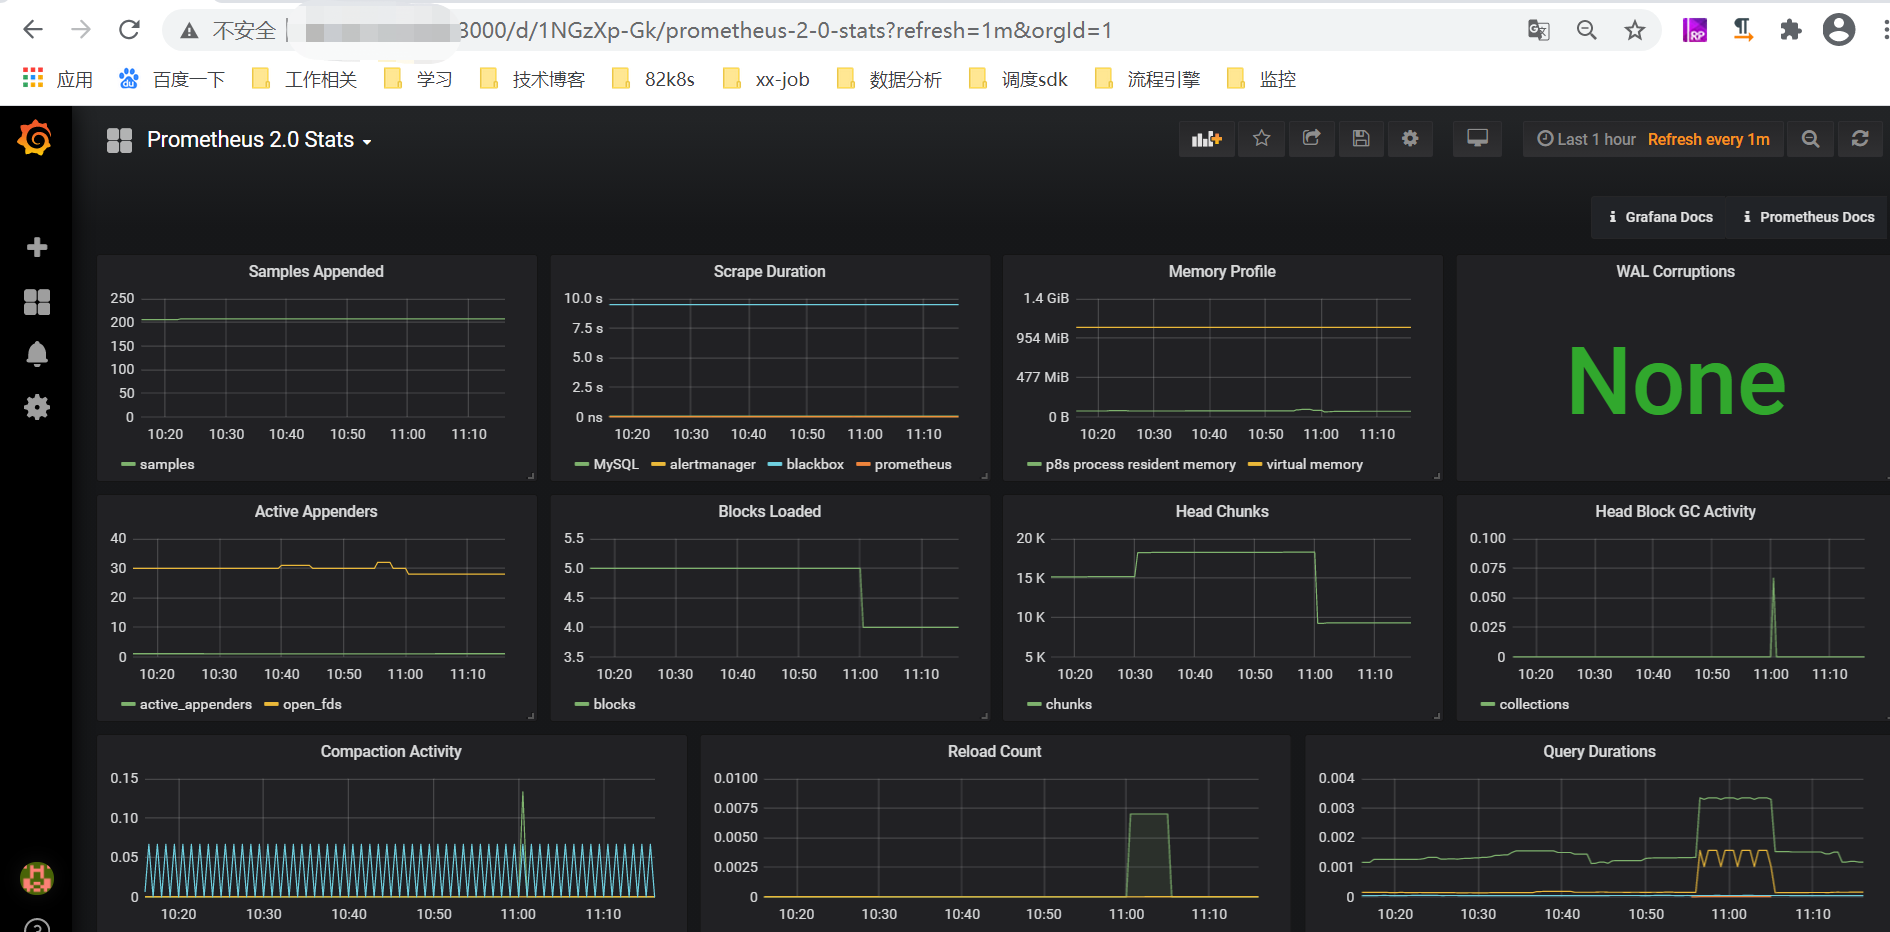This screenshot has width=1890, height=932.
Task: Reload page with browser reload icon
Action: (x=129, y=30)
